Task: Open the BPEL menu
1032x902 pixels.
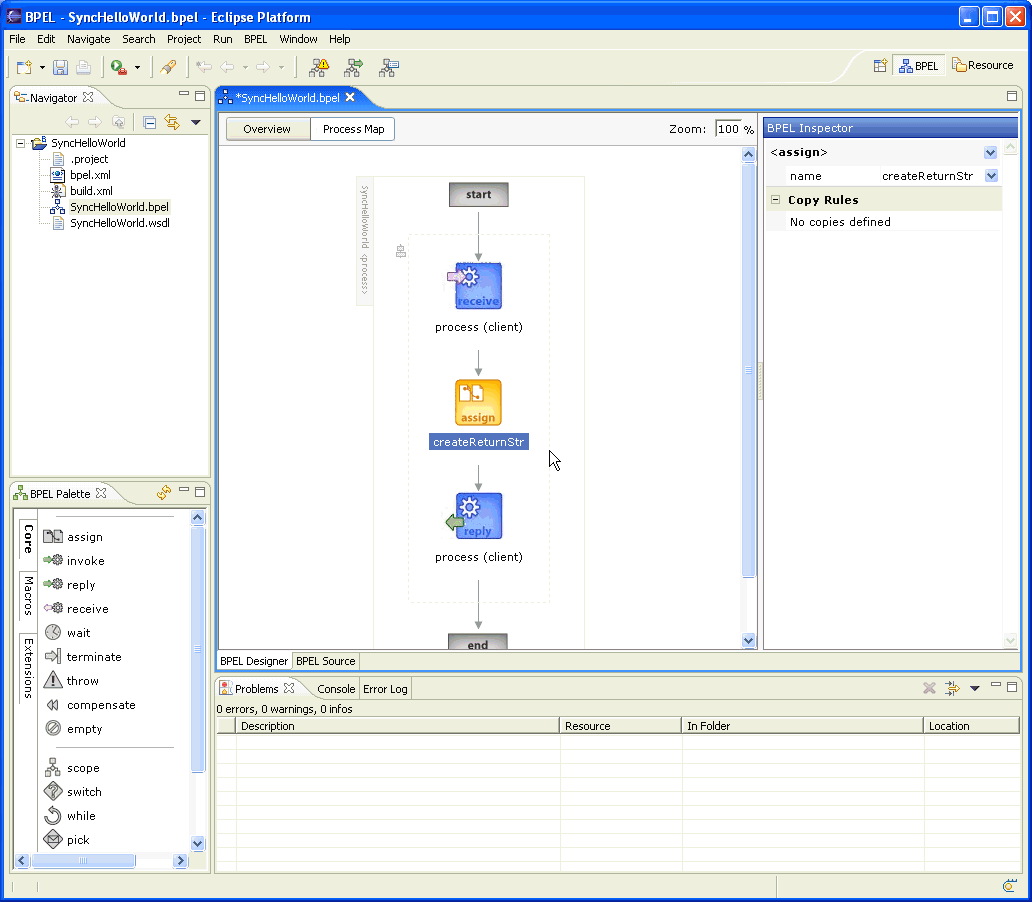Action: (255, 39)
